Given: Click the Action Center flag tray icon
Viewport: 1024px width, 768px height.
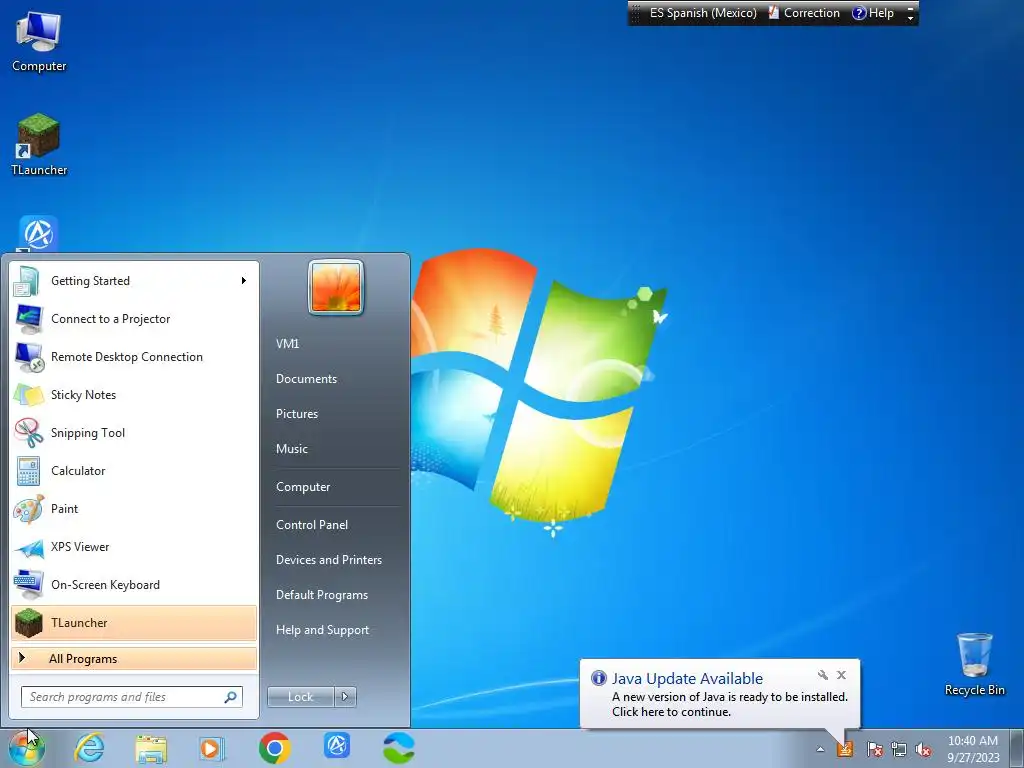Looking at the screenshot, I should [x=874, y=749].
